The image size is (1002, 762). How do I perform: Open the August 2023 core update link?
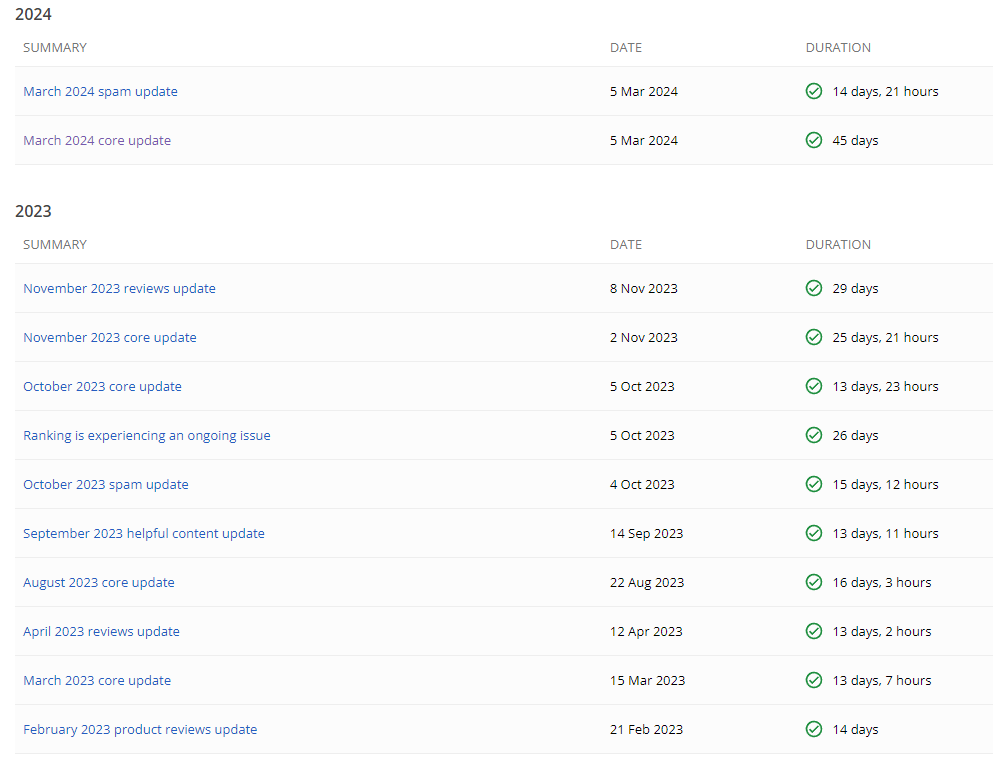pos(99,583)
